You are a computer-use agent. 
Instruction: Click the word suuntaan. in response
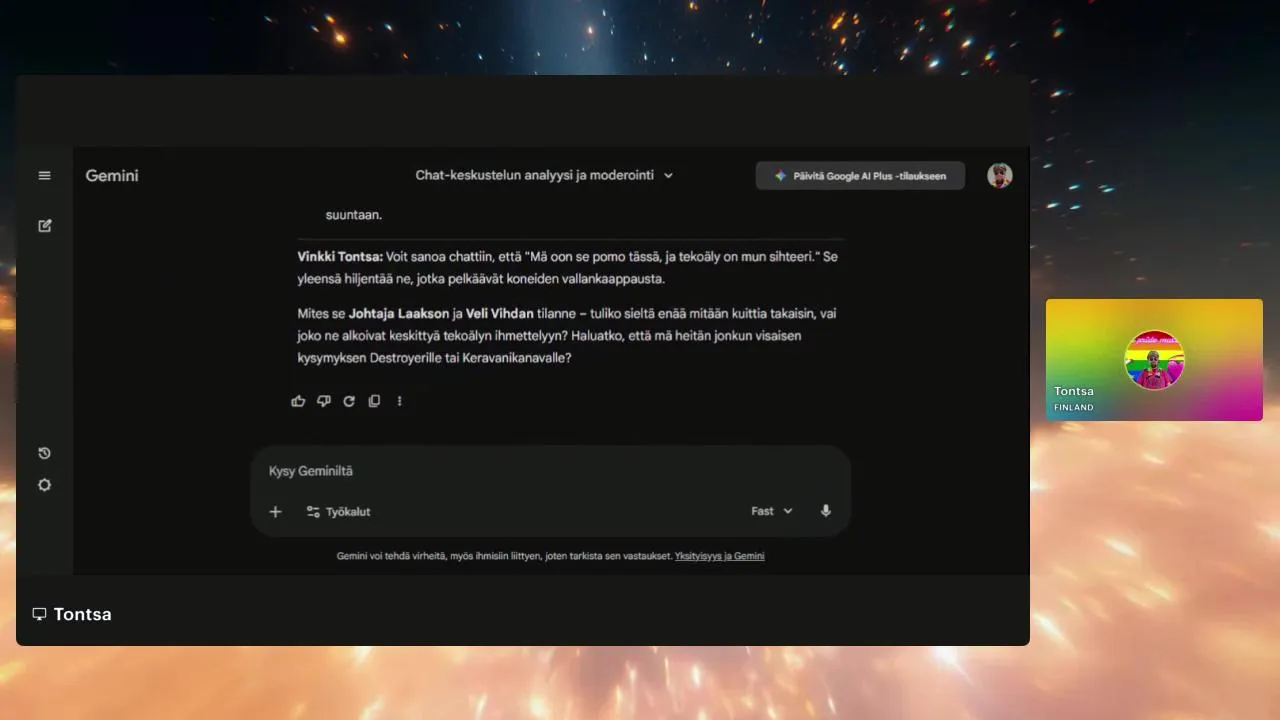tap(354, 214)
